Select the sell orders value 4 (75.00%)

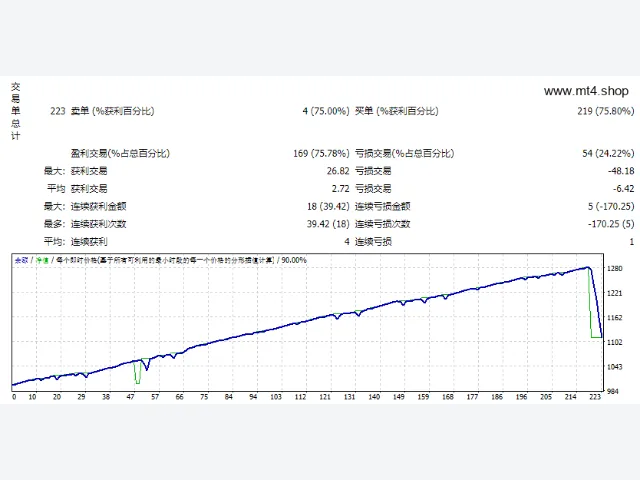click(326, 111)
